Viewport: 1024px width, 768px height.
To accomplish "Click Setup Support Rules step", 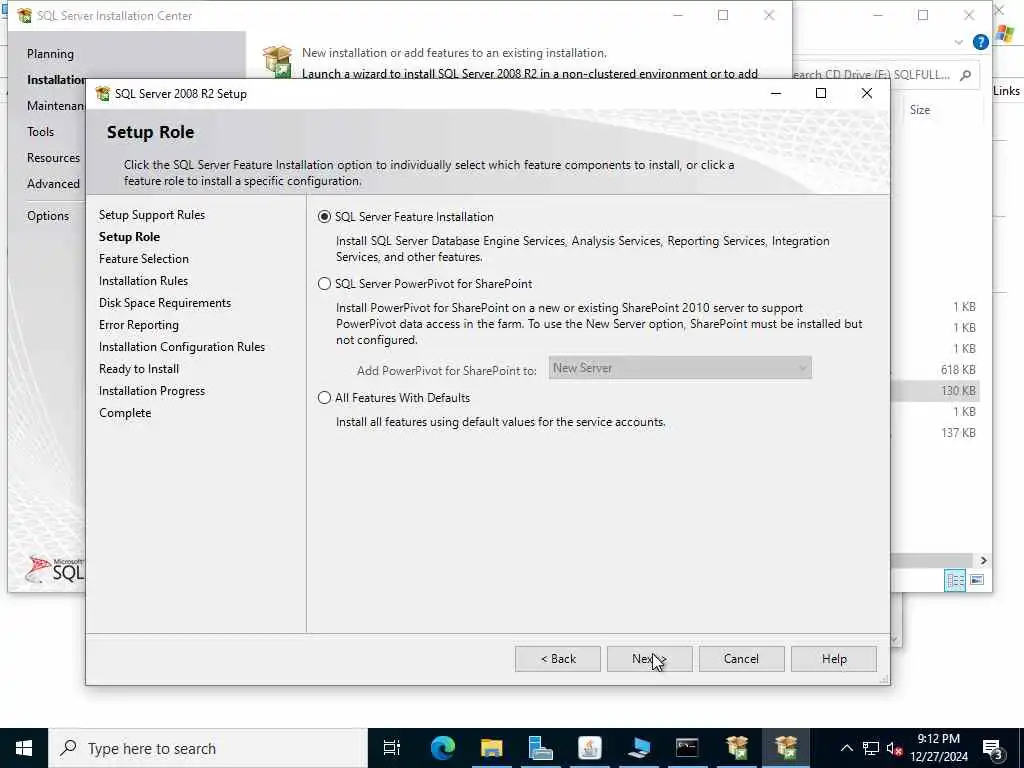I will click(152, 215).
